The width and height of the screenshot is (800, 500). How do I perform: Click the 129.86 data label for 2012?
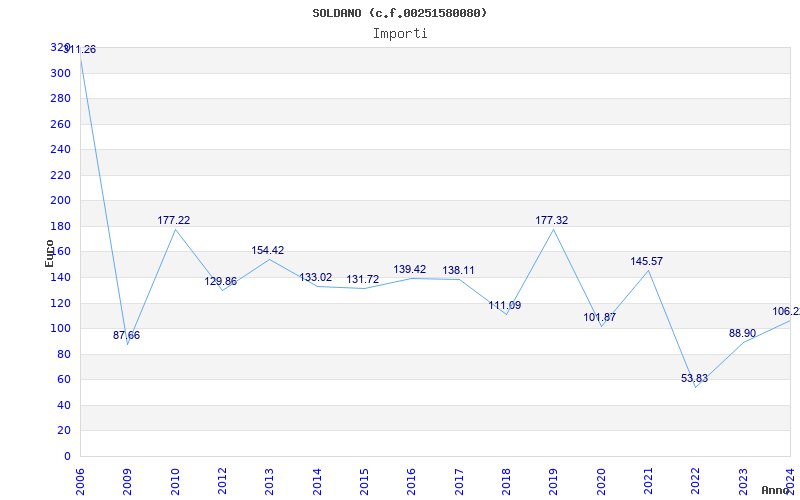click(x=221, y=282)
